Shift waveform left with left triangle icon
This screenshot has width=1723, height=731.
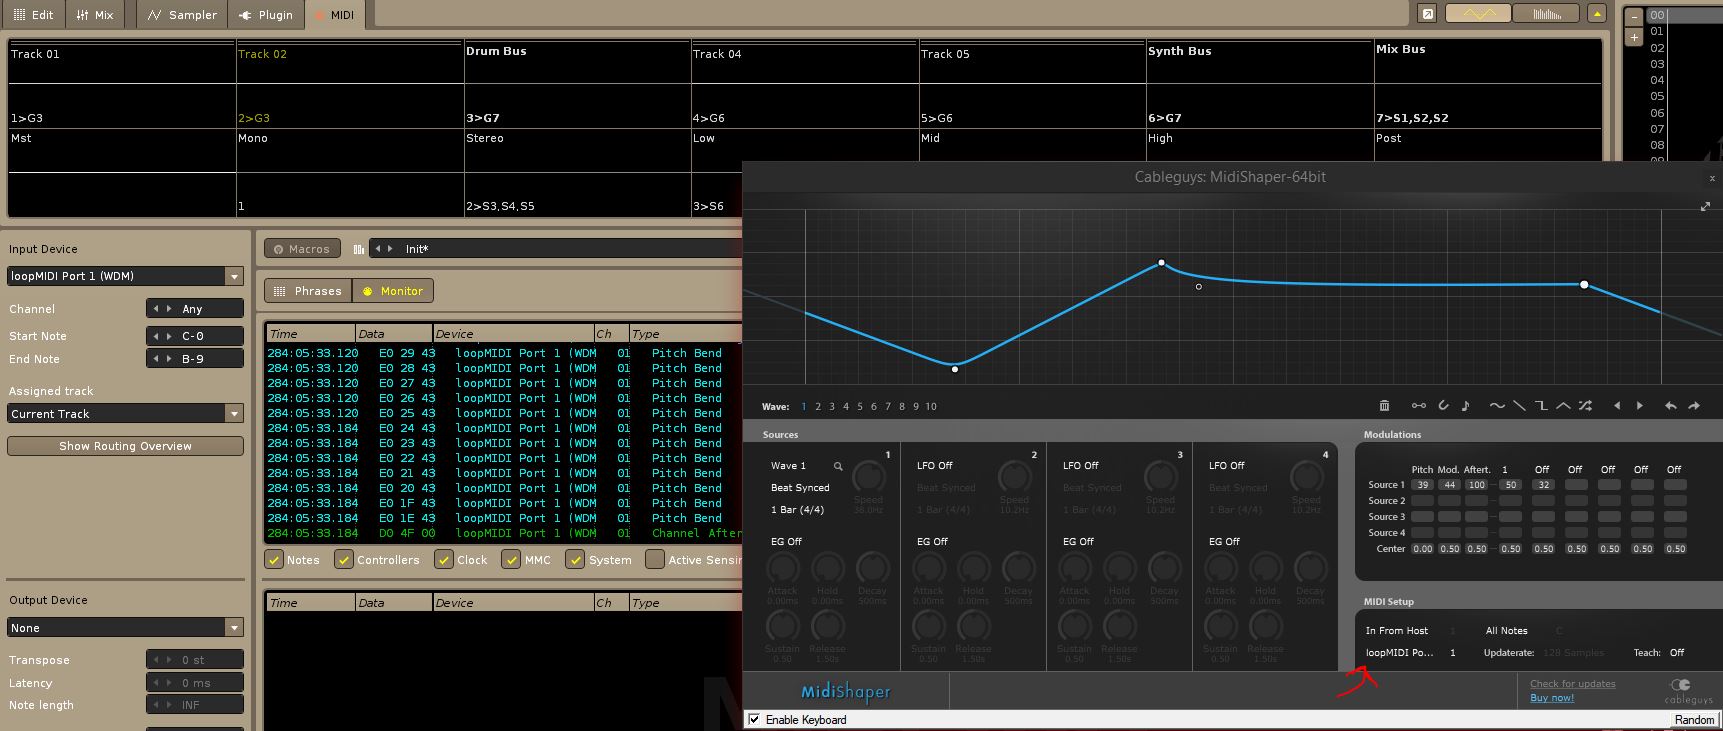point(1617,406)
